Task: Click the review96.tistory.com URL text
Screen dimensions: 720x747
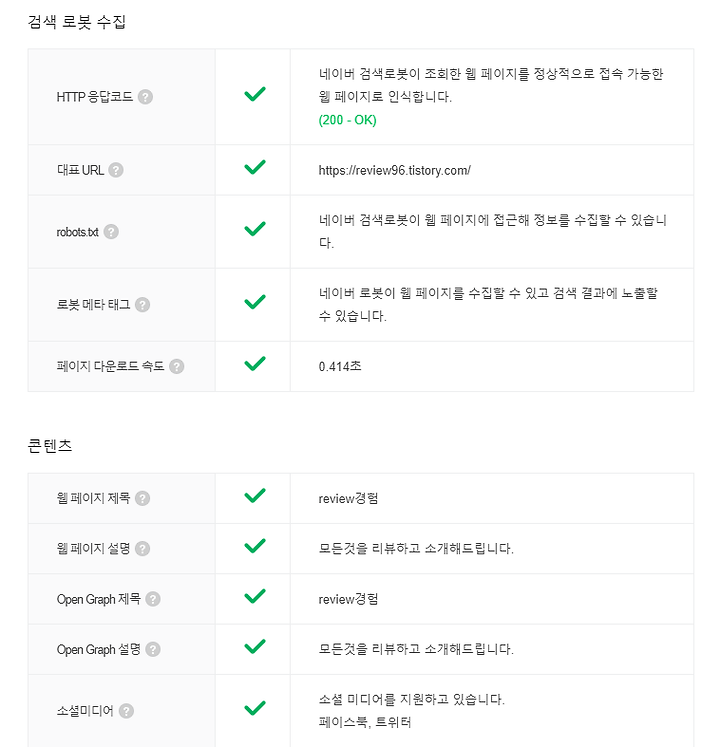Action: 395,171
